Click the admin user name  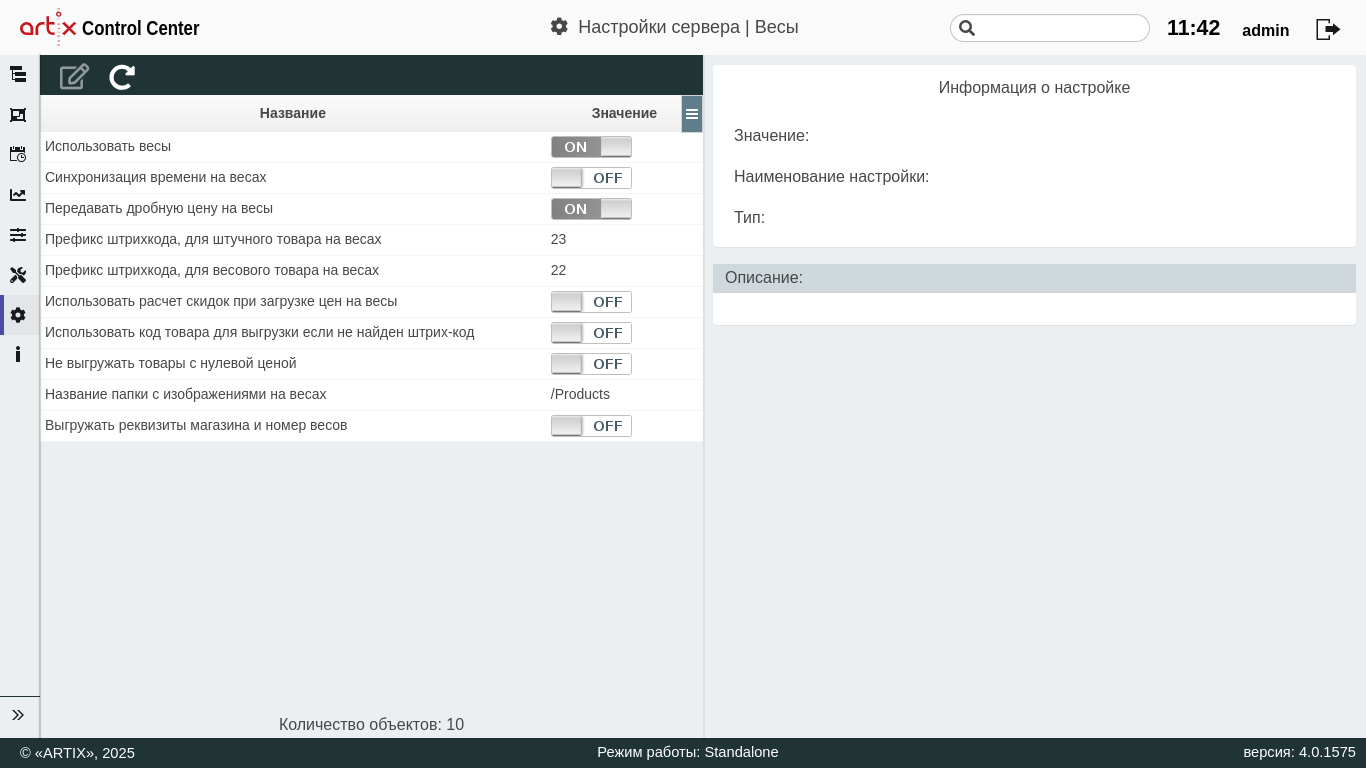coord(1265,31)
